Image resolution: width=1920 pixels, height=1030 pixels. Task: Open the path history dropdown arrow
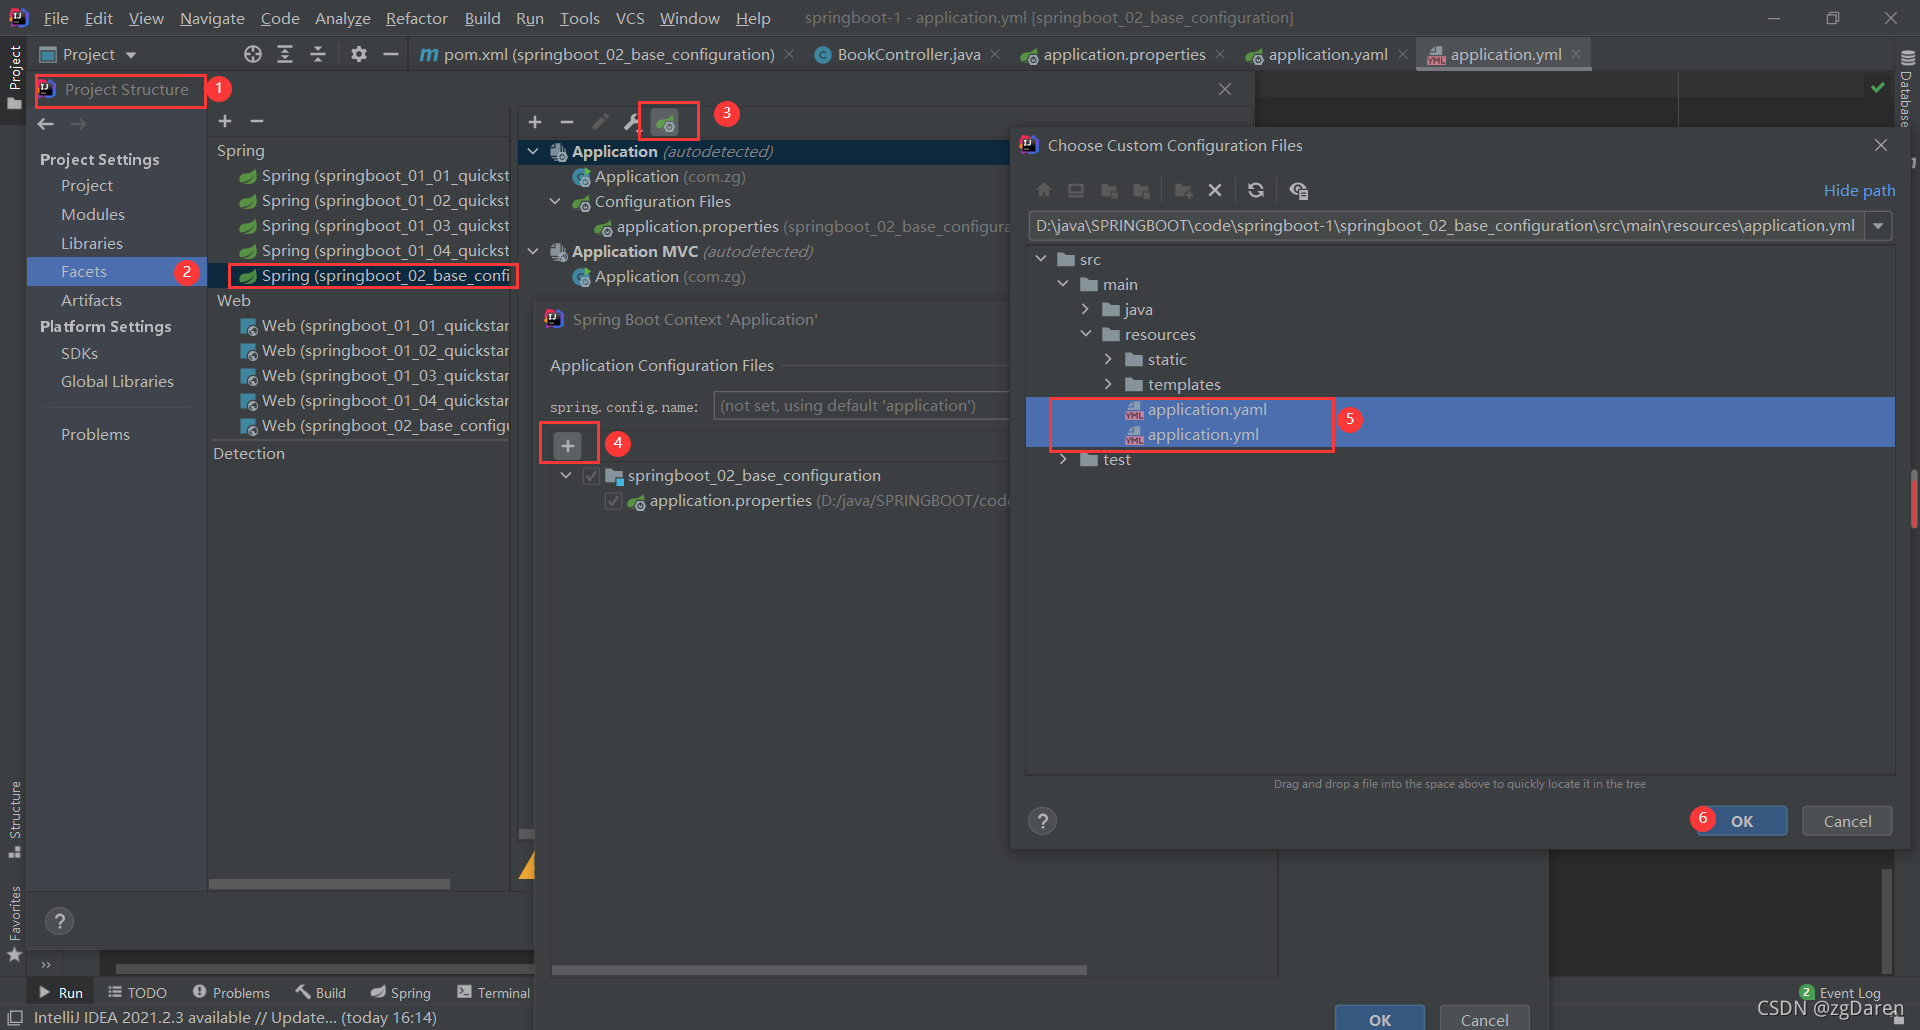(1879, 226)
